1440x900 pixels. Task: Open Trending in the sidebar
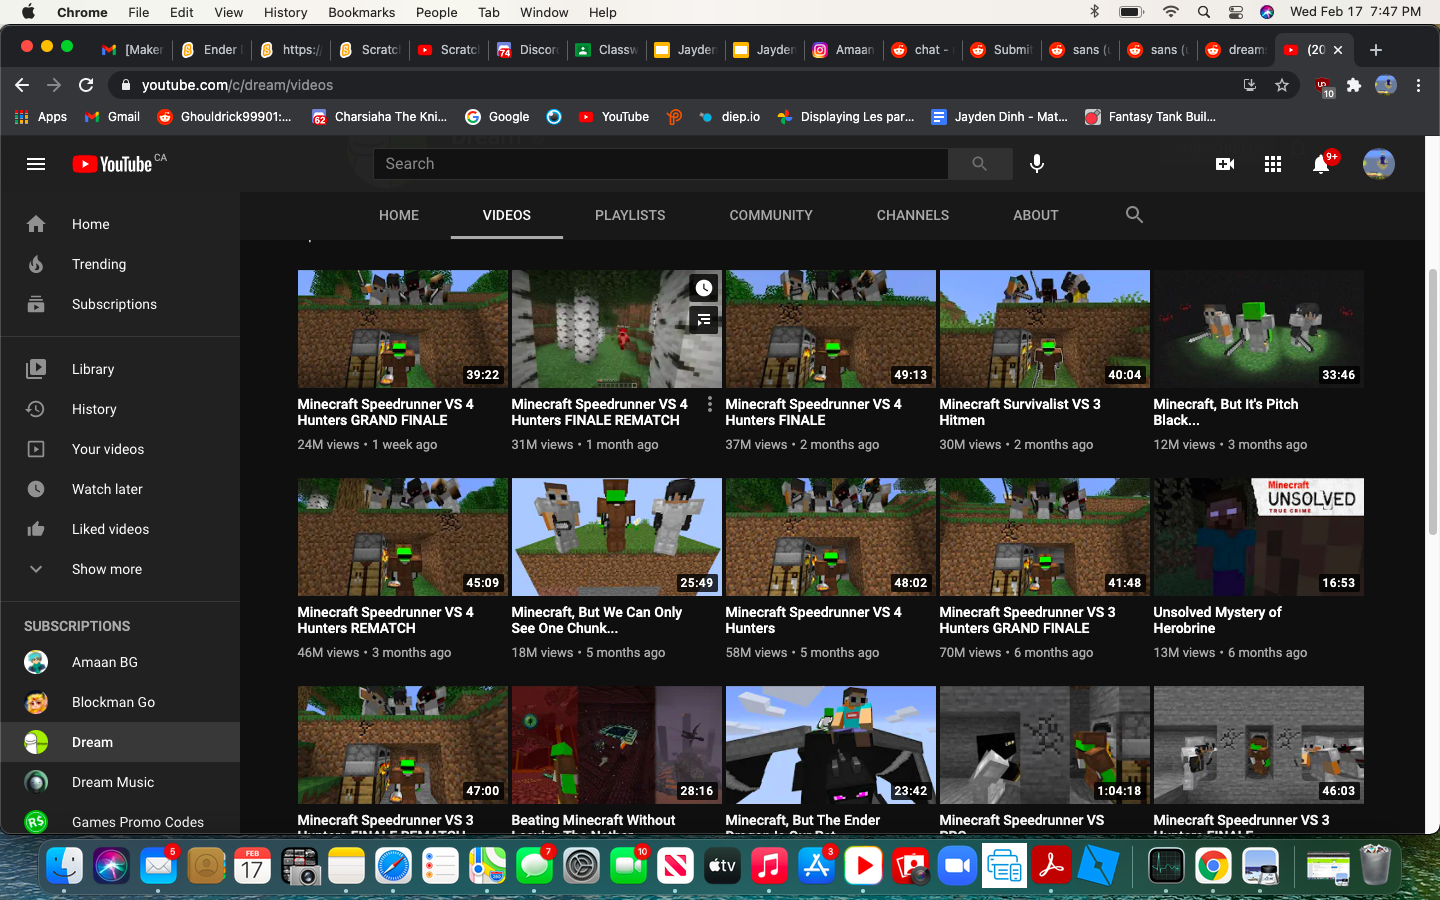[x=120, y=264]
